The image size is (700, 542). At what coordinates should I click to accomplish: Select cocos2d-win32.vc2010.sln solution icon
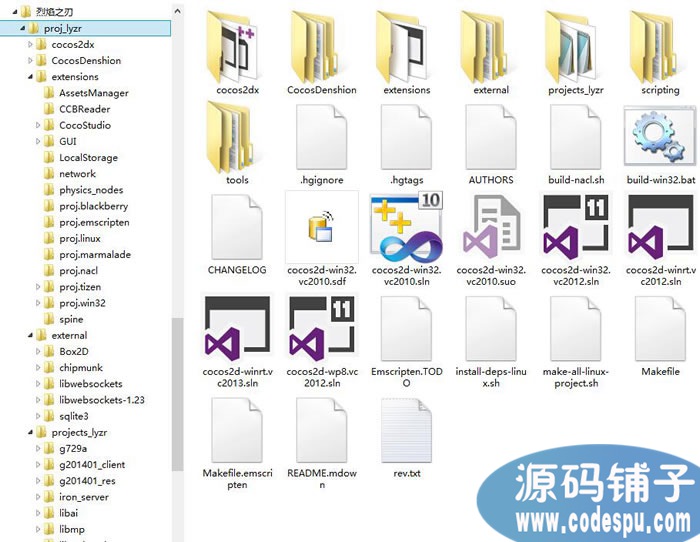click(406, 228)
